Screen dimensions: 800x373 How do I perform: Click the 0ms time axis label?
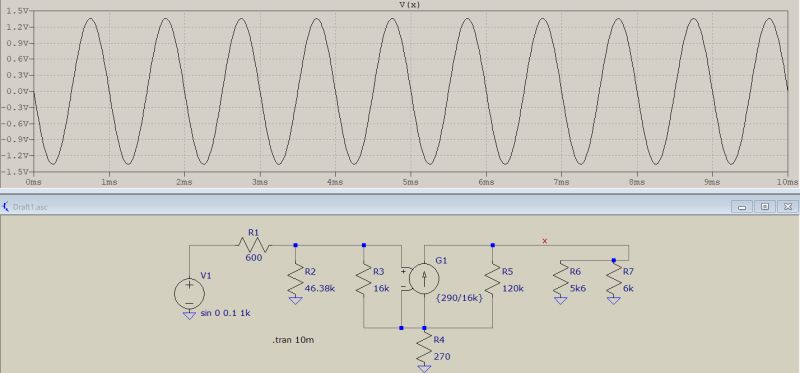[33, 182]
